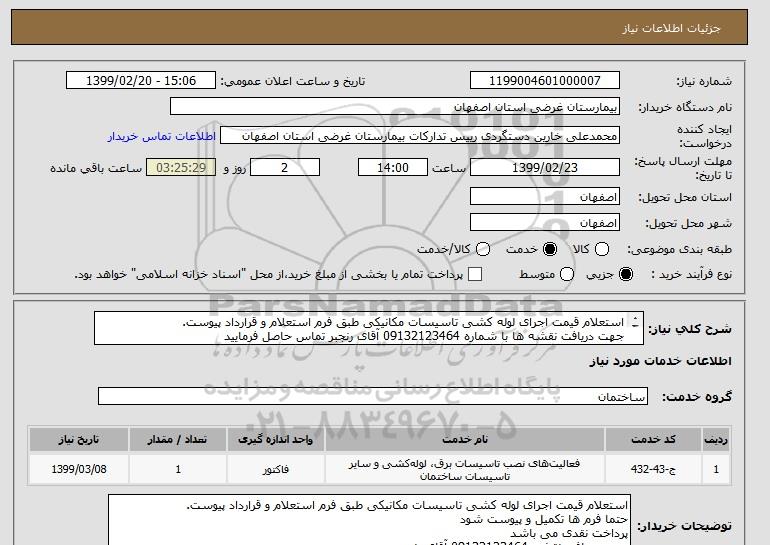Click the service group field ساختمان
This screenshot has width=770, height=545.
tap(373, 396)
